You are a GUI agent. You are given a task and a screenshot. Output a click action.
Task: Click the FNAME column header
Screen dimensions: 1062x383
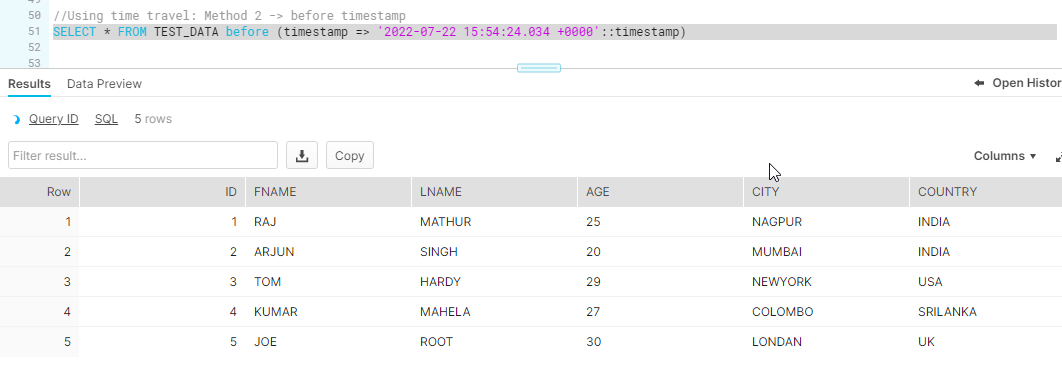pos(328,192)
